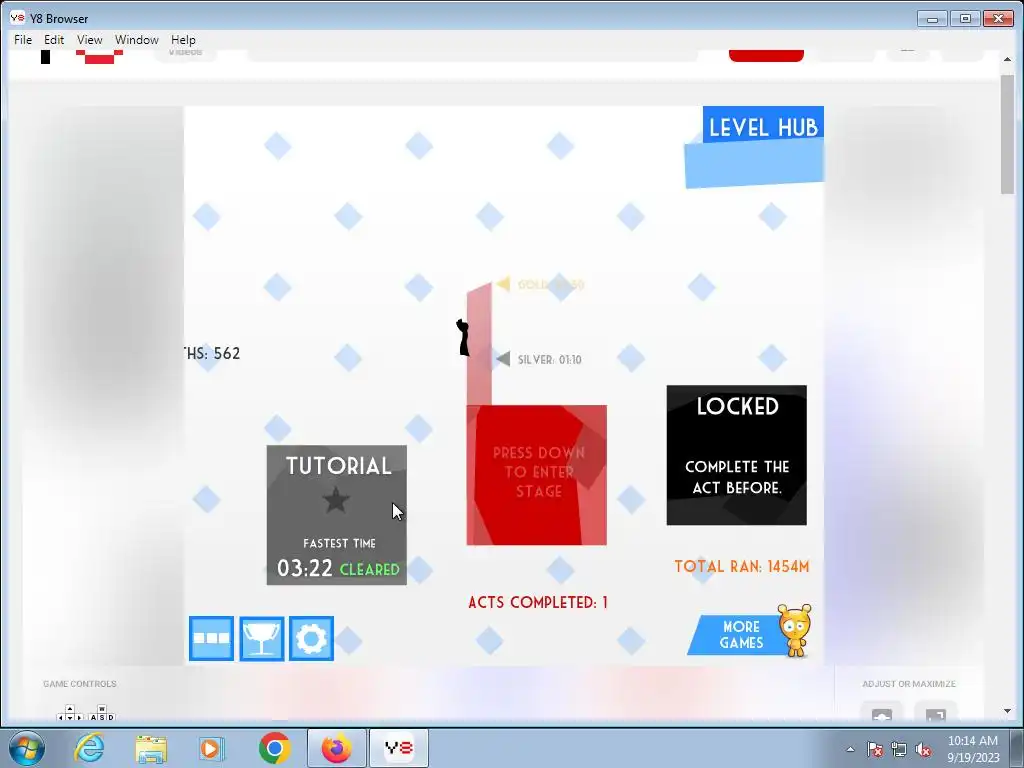Image resolution: width=1024 pixels, height=768 pixels.
Task: Click the Acts Completed: 1 text
Action: (538, 602)
